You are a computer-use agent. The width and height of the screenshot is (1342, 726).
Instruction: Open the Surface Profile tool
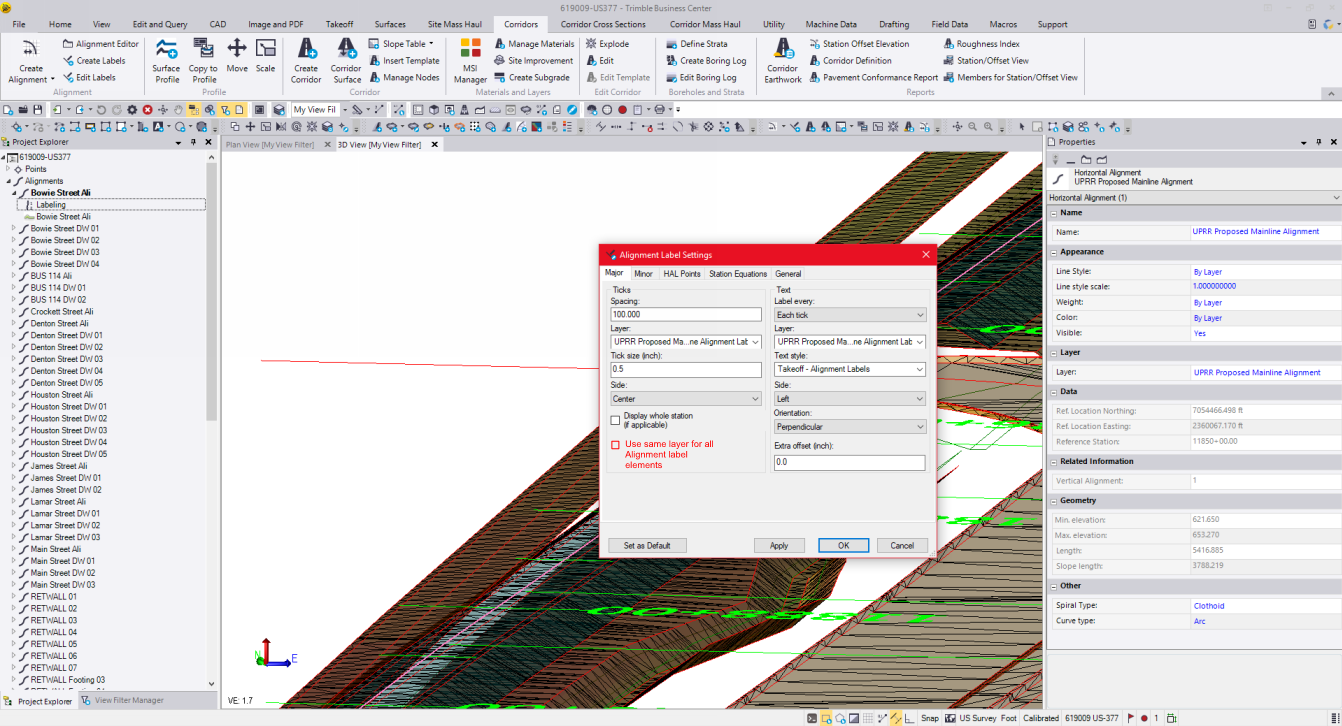[x=166, y=60]
